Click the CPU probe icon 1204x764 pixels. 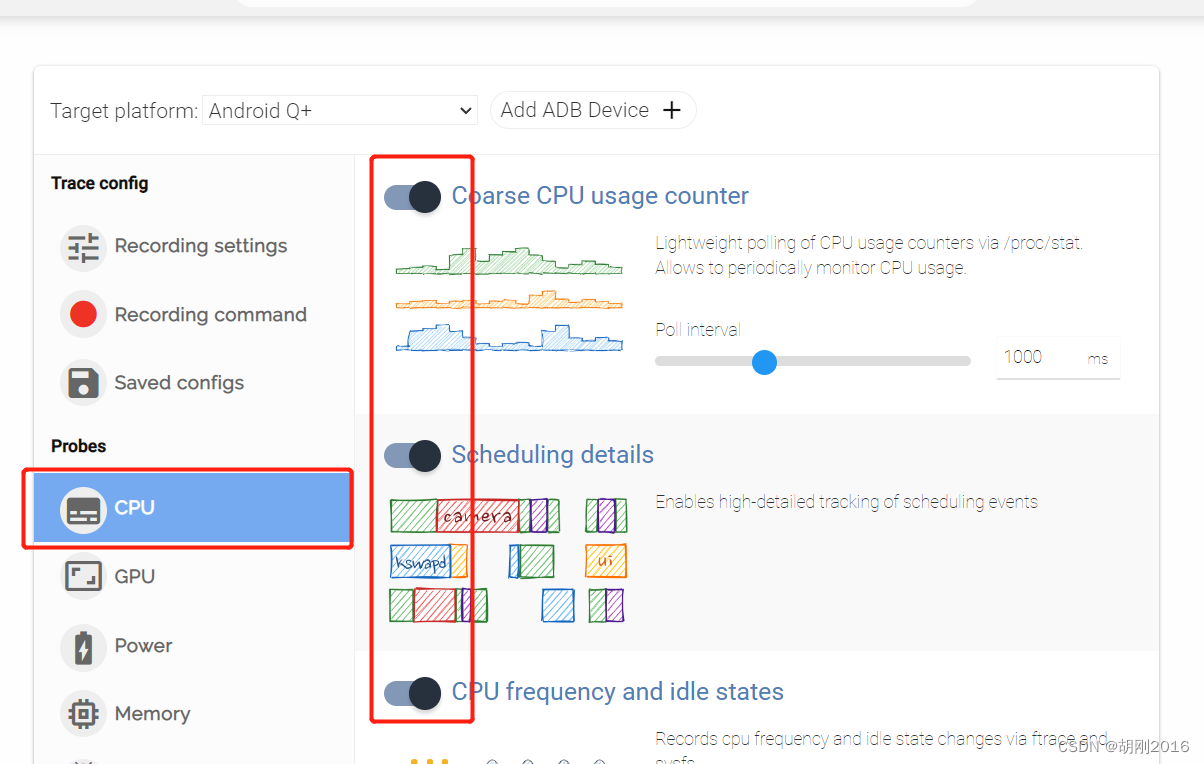pos(83,509)
